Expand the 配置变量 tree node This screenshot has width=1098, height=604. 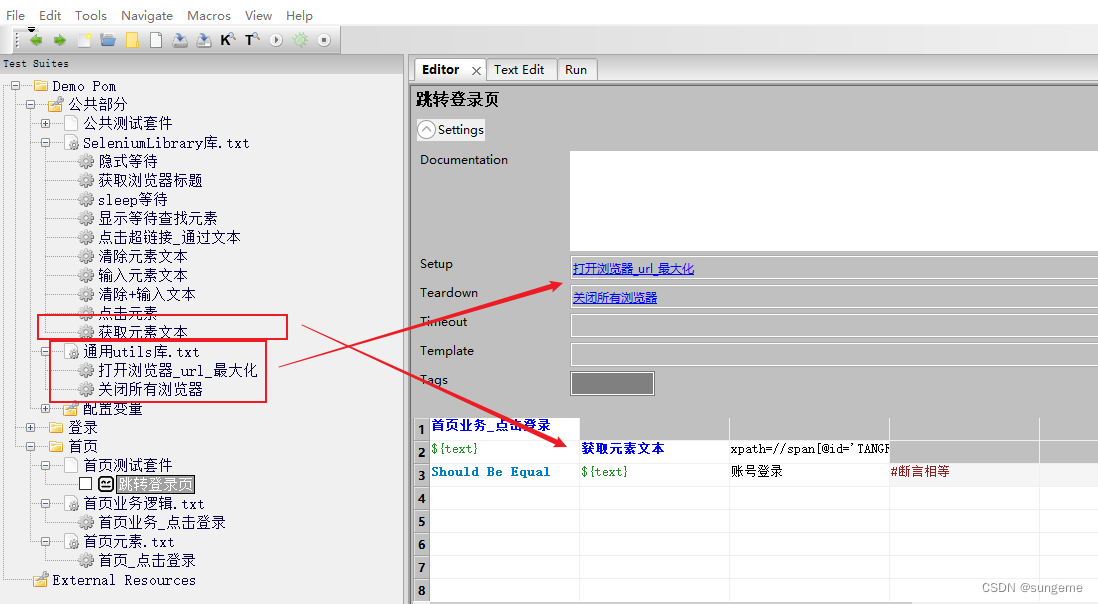tap(46, 409)
